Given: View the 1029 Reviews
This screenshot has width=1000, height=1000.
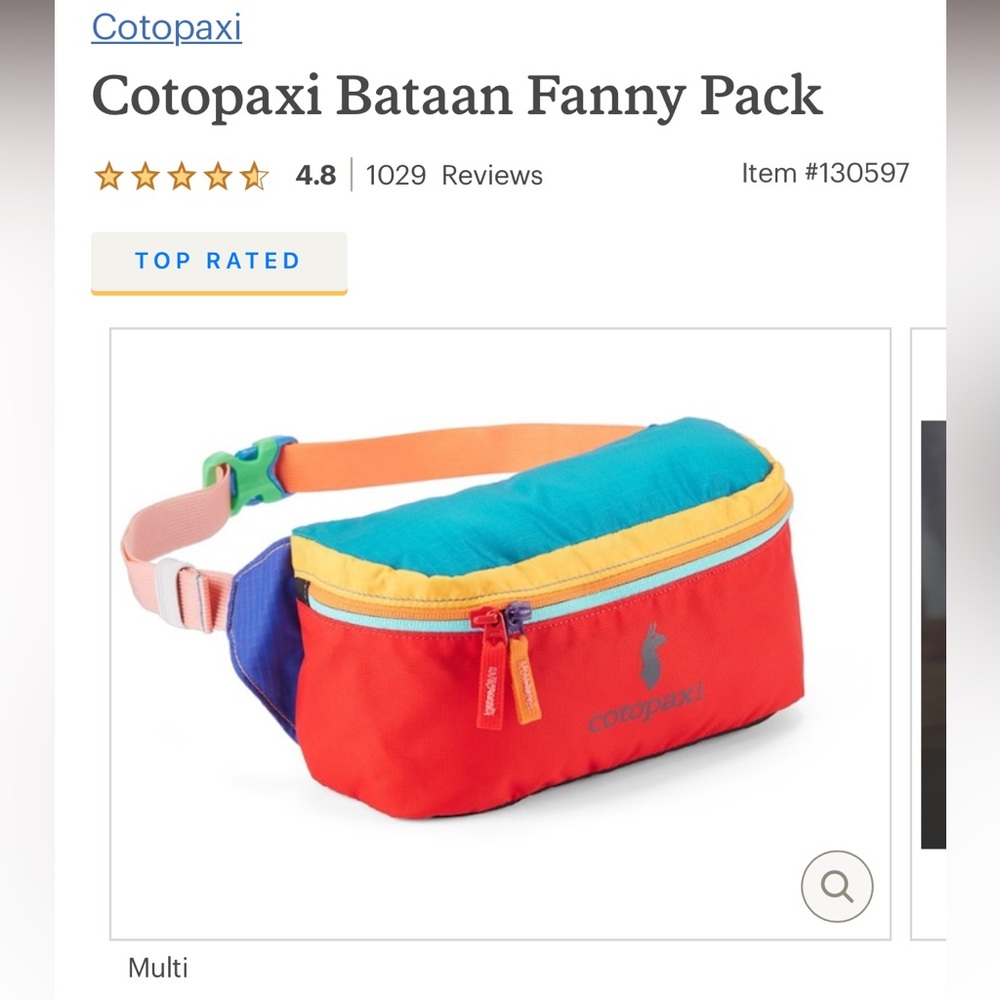Looking at the screenshot, I should (453, 175).
